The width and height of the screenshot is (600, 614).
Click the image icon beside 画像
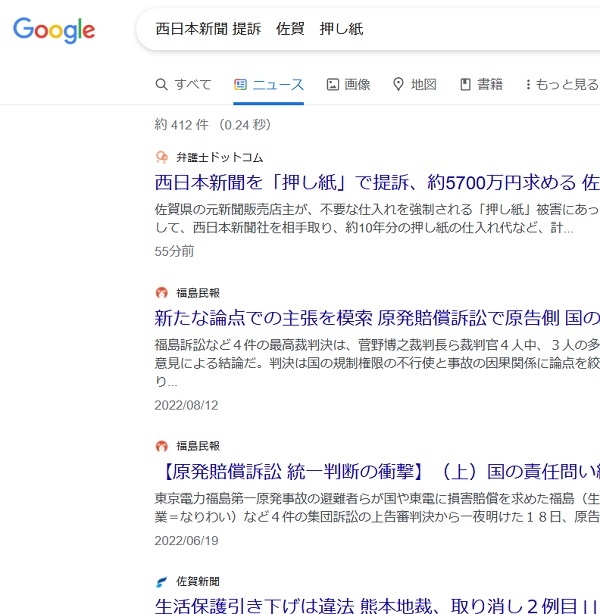click(333, 84)
